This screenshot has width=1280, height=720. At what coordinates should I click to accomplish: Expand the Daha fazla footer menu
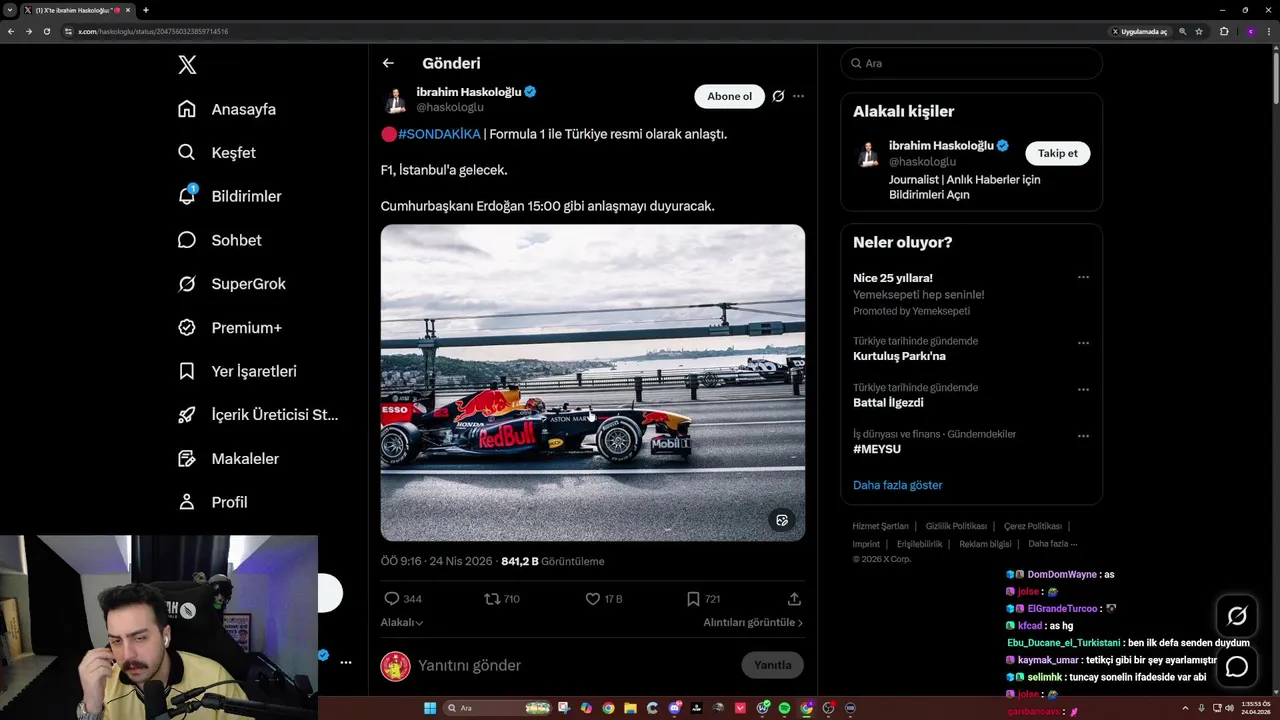pyautogui.click(x=1052, y=544)
